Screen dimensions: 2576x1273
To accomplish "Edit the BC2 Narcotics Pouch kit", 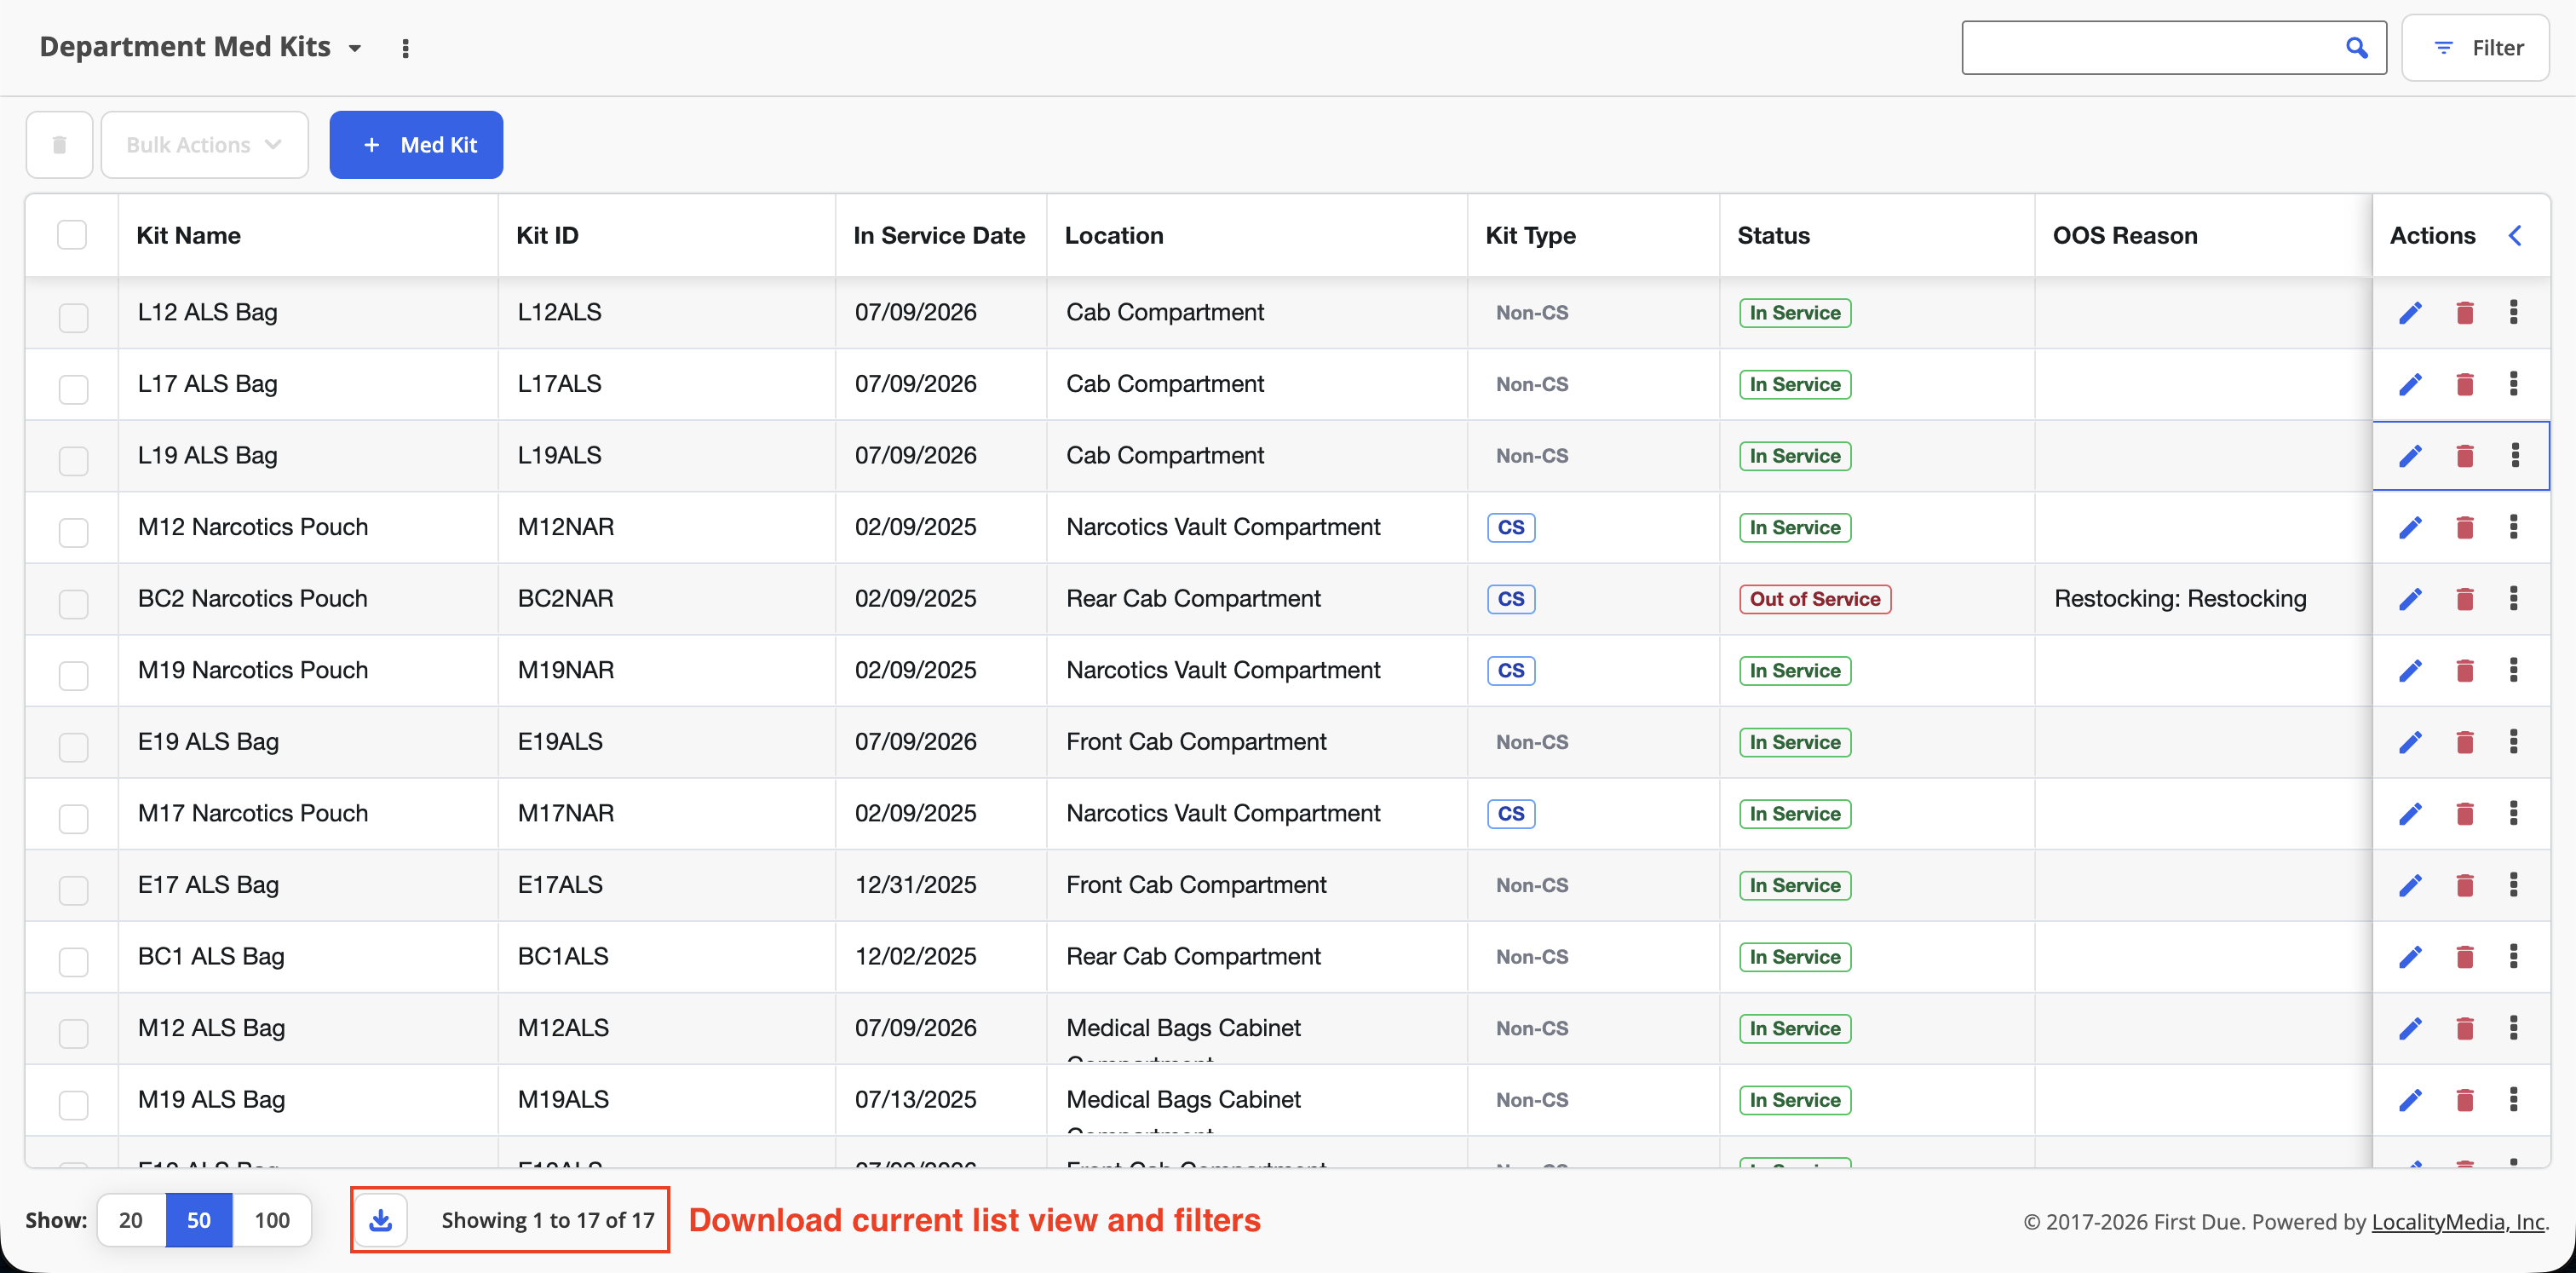I will [2410, 599].
